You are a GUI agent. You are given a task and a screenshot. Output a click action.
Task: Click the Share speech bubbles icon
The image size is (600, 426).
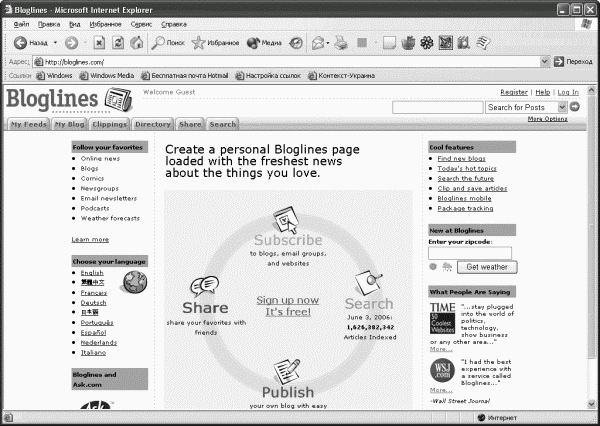tap(204, 287)
